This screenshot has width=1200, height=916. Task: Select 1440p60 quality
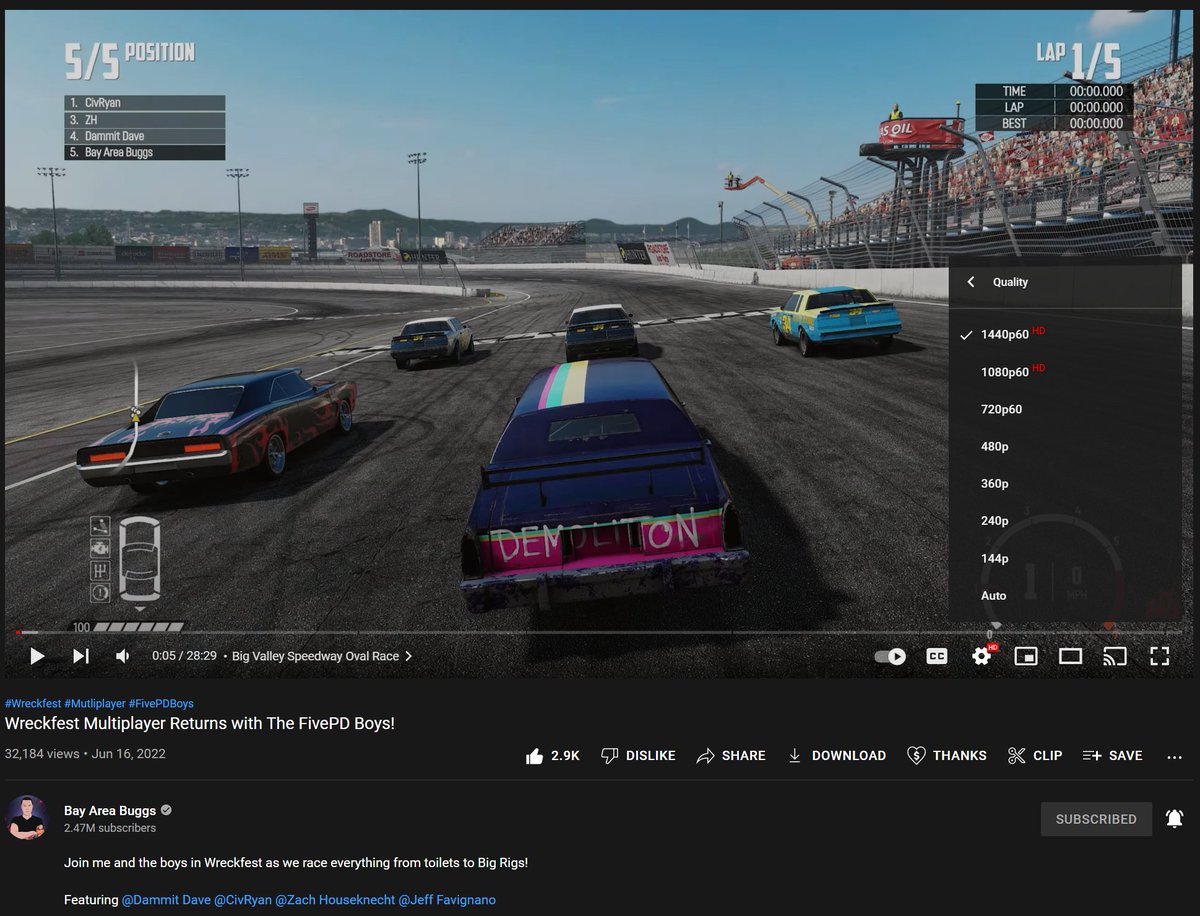click(1064, 334)
